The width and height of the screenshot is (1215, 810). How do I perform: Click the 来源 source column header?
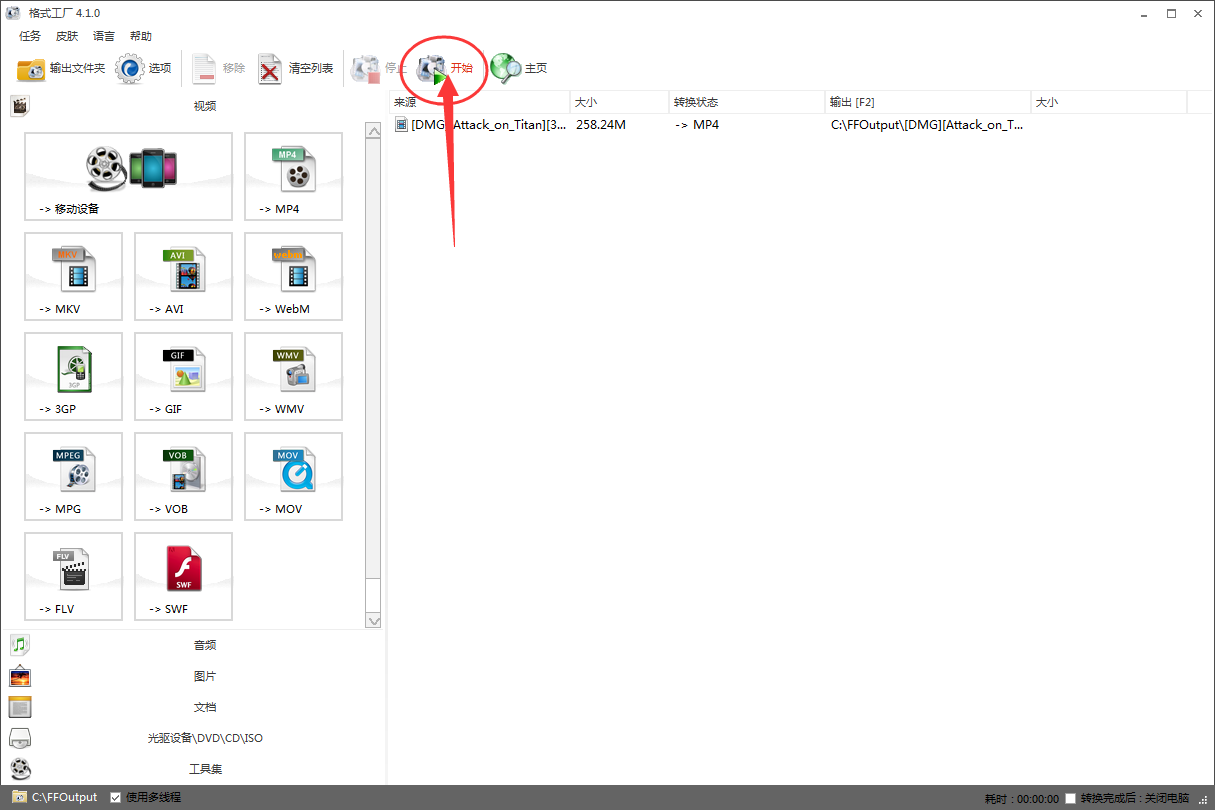[480, 102]
